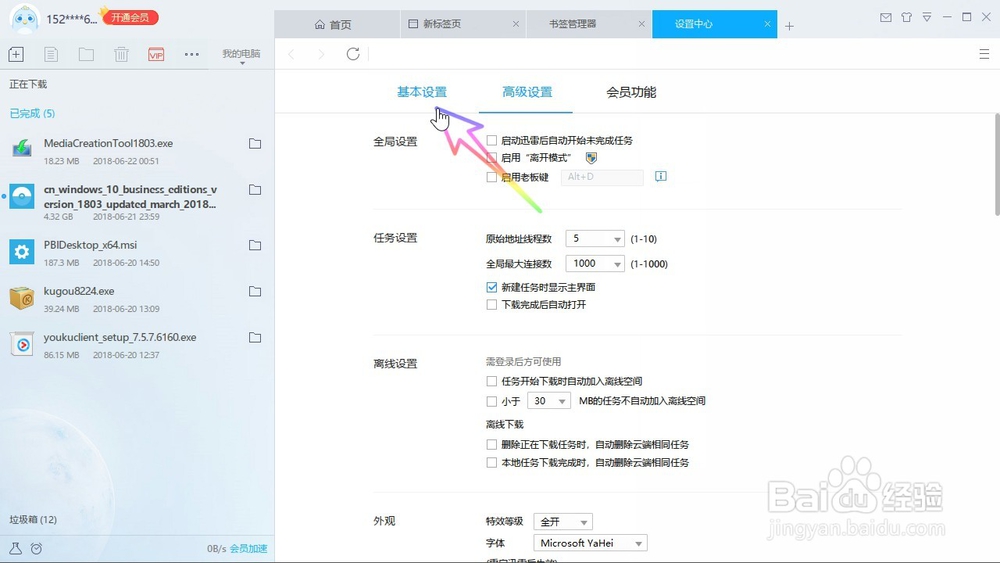Close the 新标签页 tab

pyautogui.click(x=515, y=24)
